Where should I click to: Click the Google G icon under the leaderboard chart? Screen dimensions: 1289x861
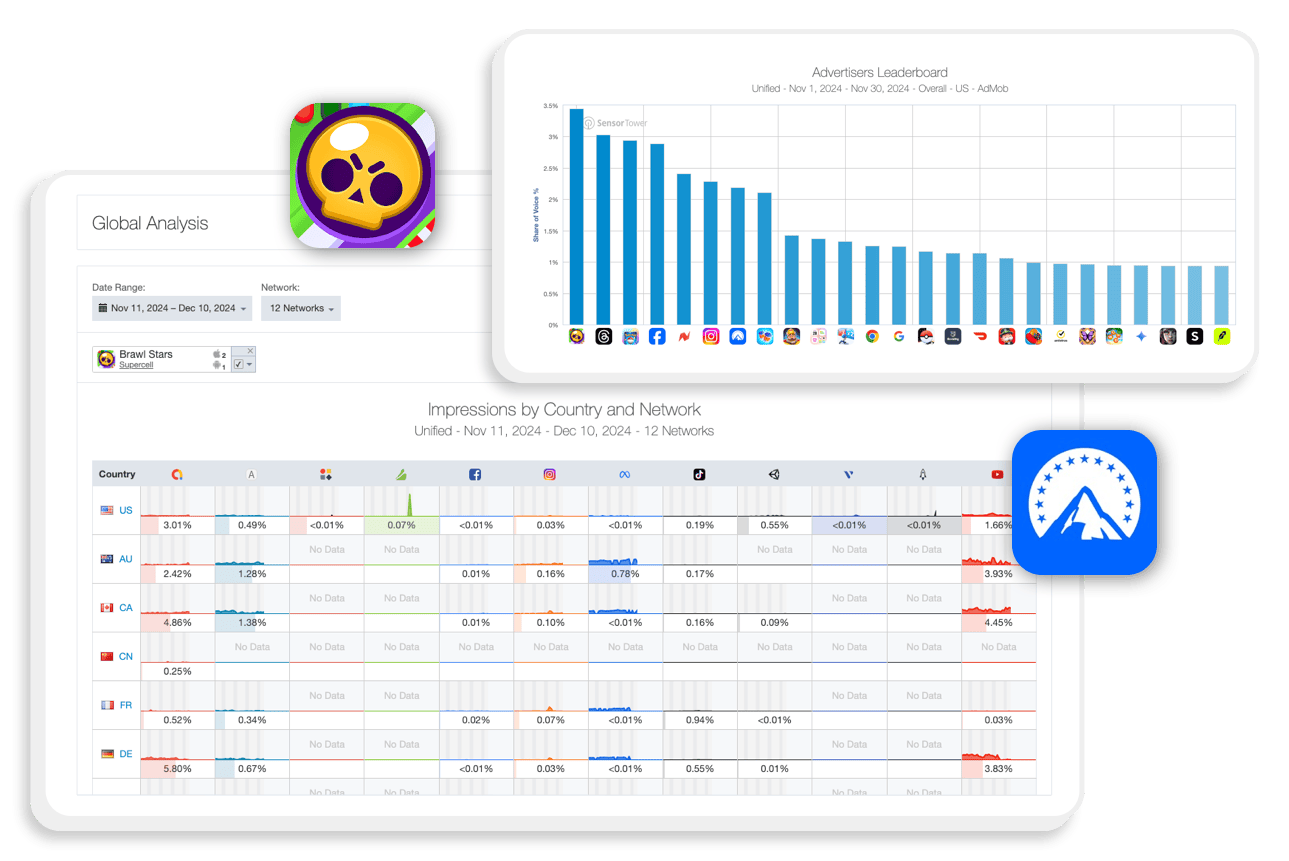(x=899, y=337)
